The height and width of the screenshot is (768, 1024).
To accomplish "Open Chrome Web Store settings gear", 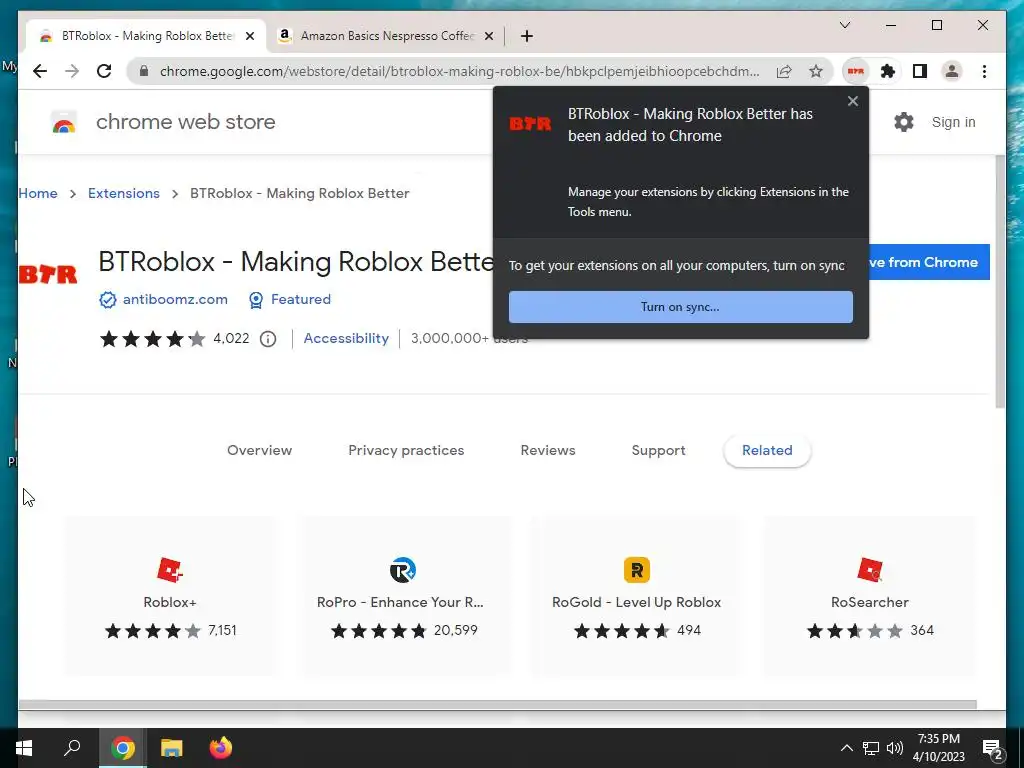I will 904,122.
